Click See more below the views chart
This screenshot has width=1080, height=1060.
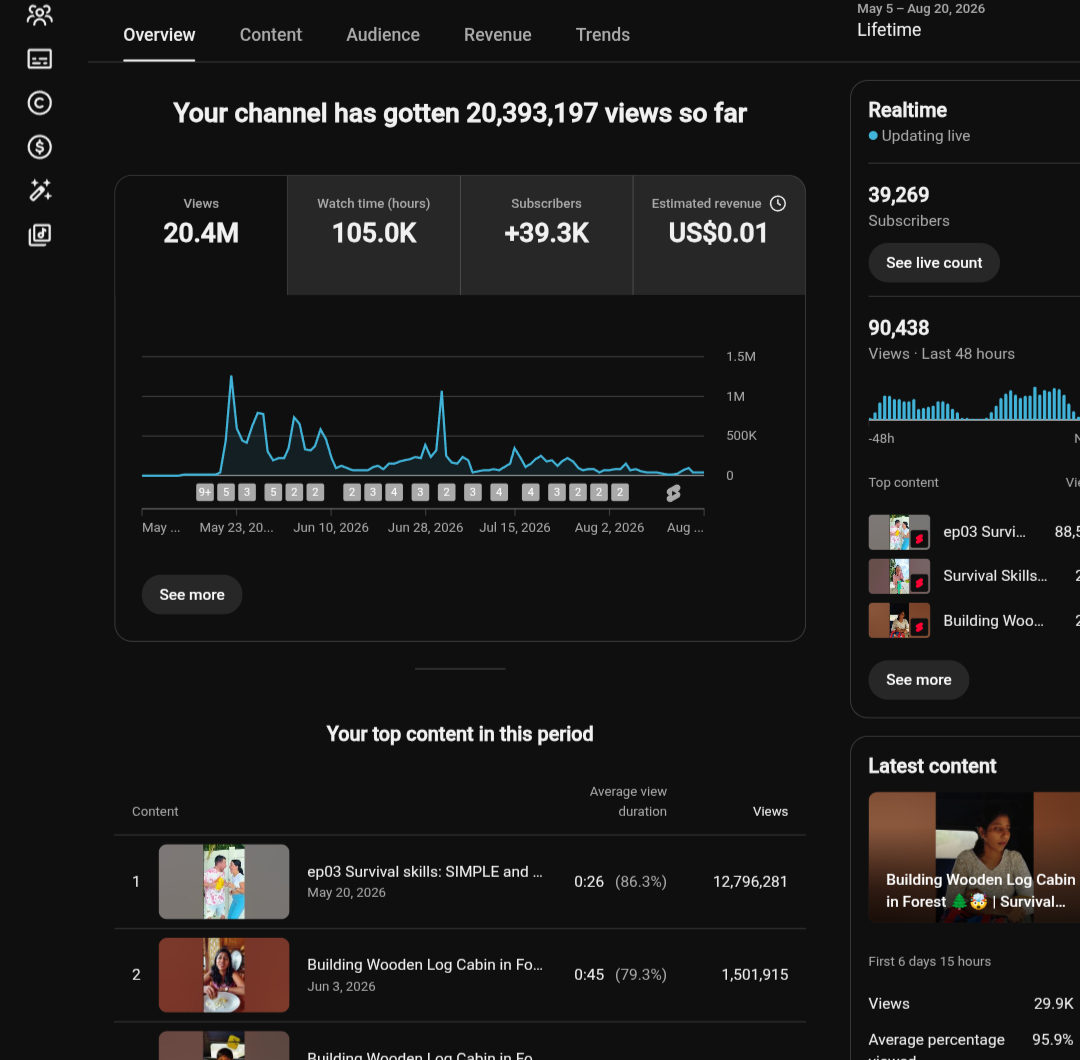[x=191, y=594]
